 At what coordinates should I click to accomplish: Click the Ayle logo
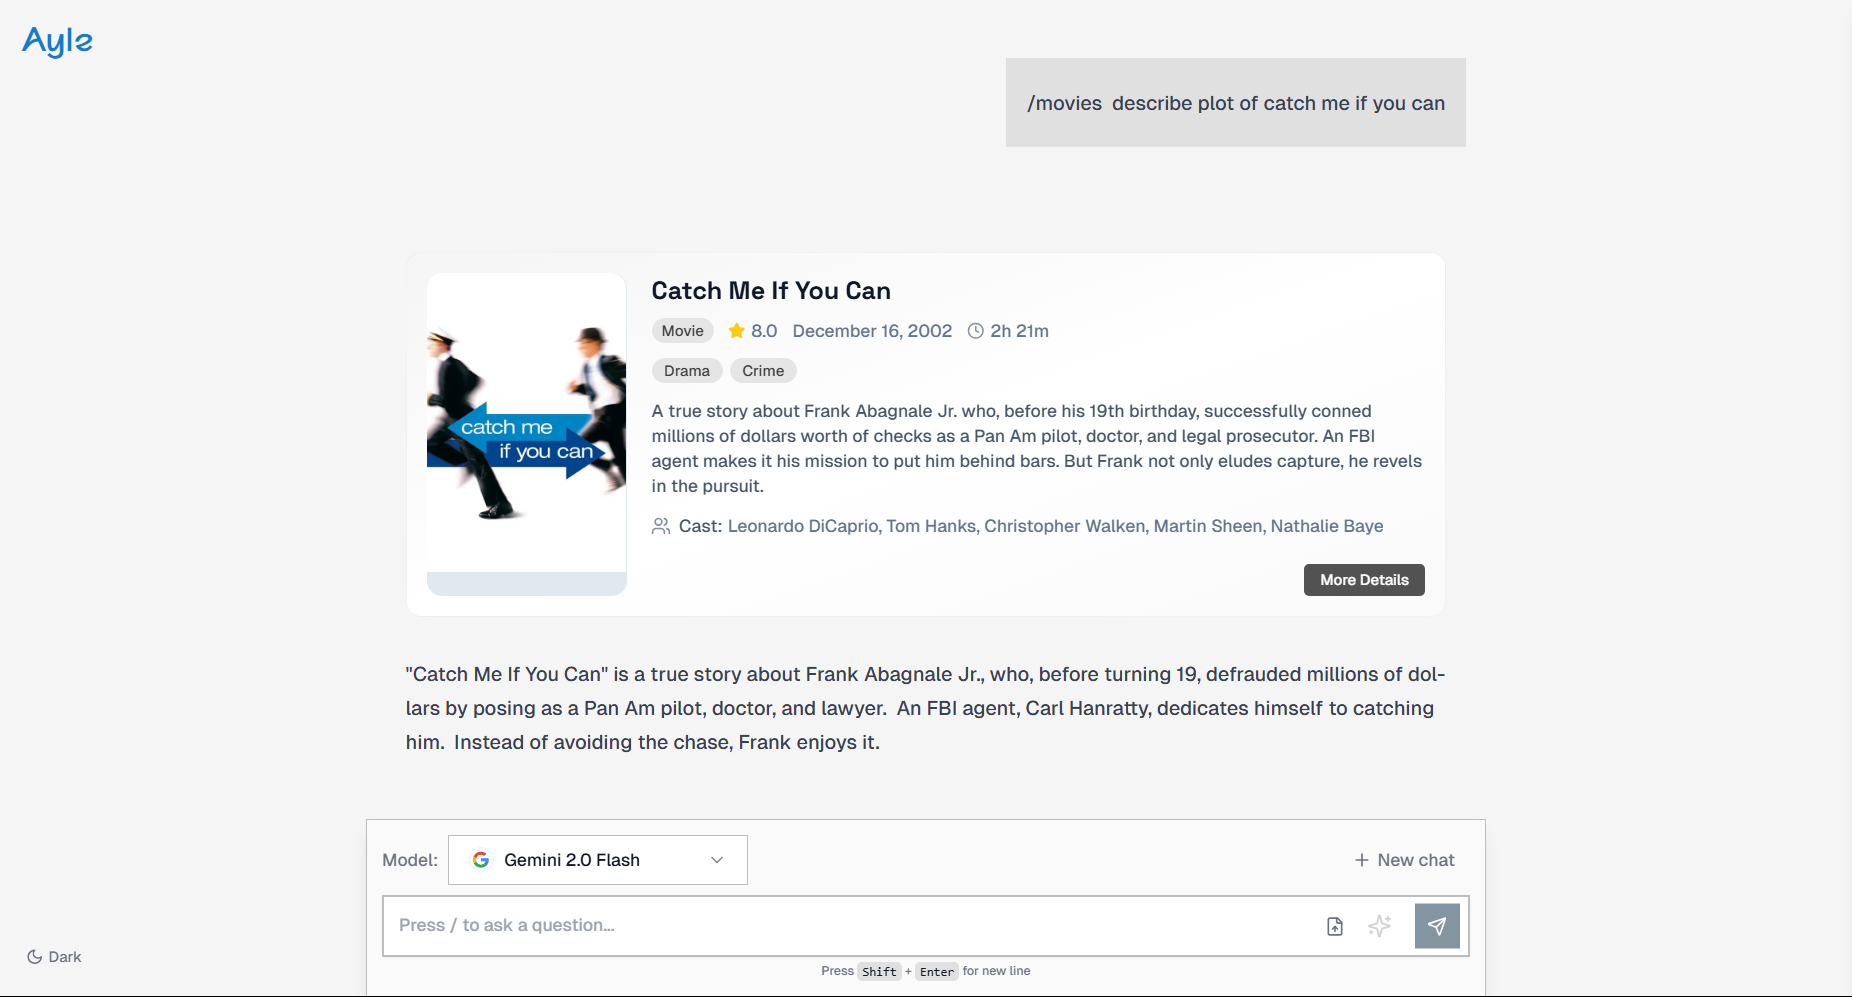point(57,41)
